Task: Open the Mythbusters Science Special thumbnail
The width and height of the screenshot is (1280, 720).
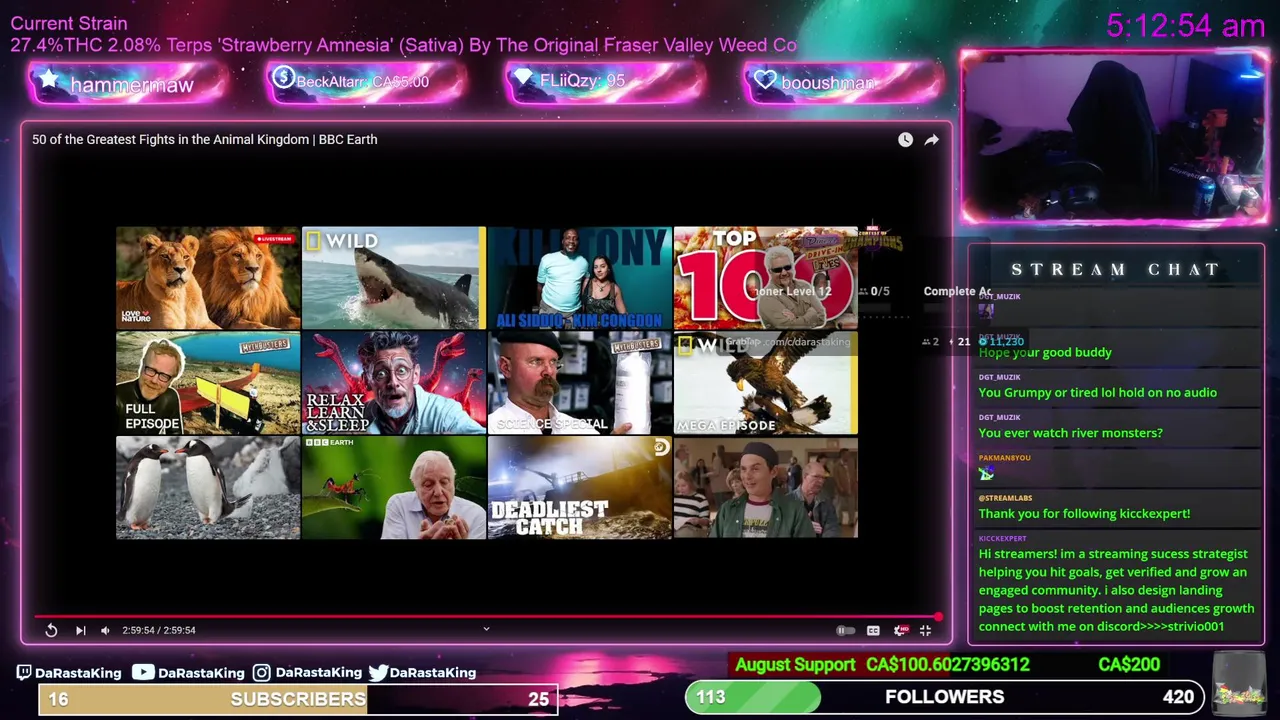Action: pyautogui.click(x=580, y=383)
